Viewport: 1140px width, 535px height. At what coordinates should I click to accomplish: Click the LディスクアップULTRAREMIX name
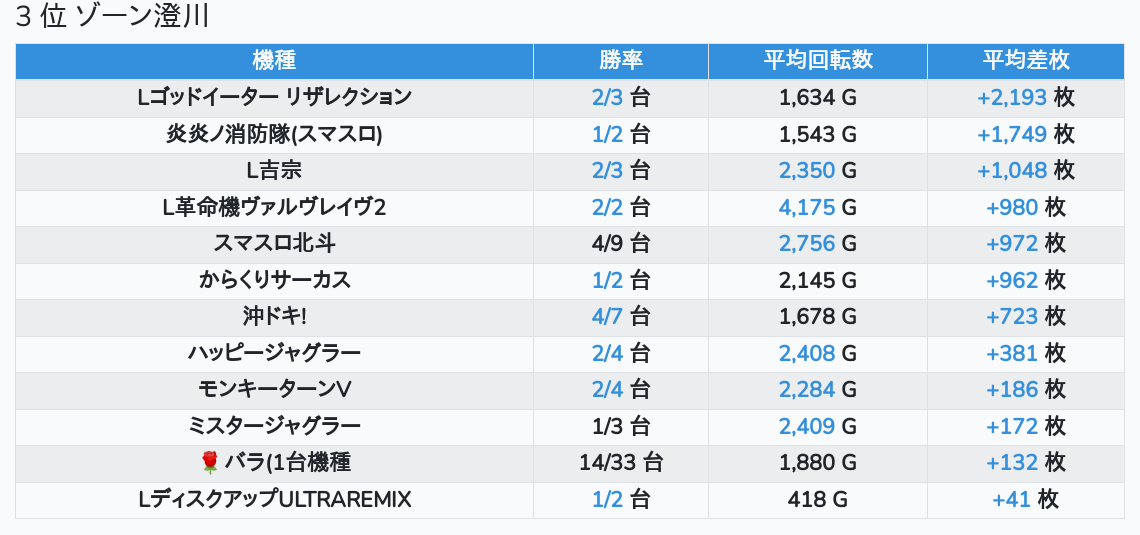point(274,499)
